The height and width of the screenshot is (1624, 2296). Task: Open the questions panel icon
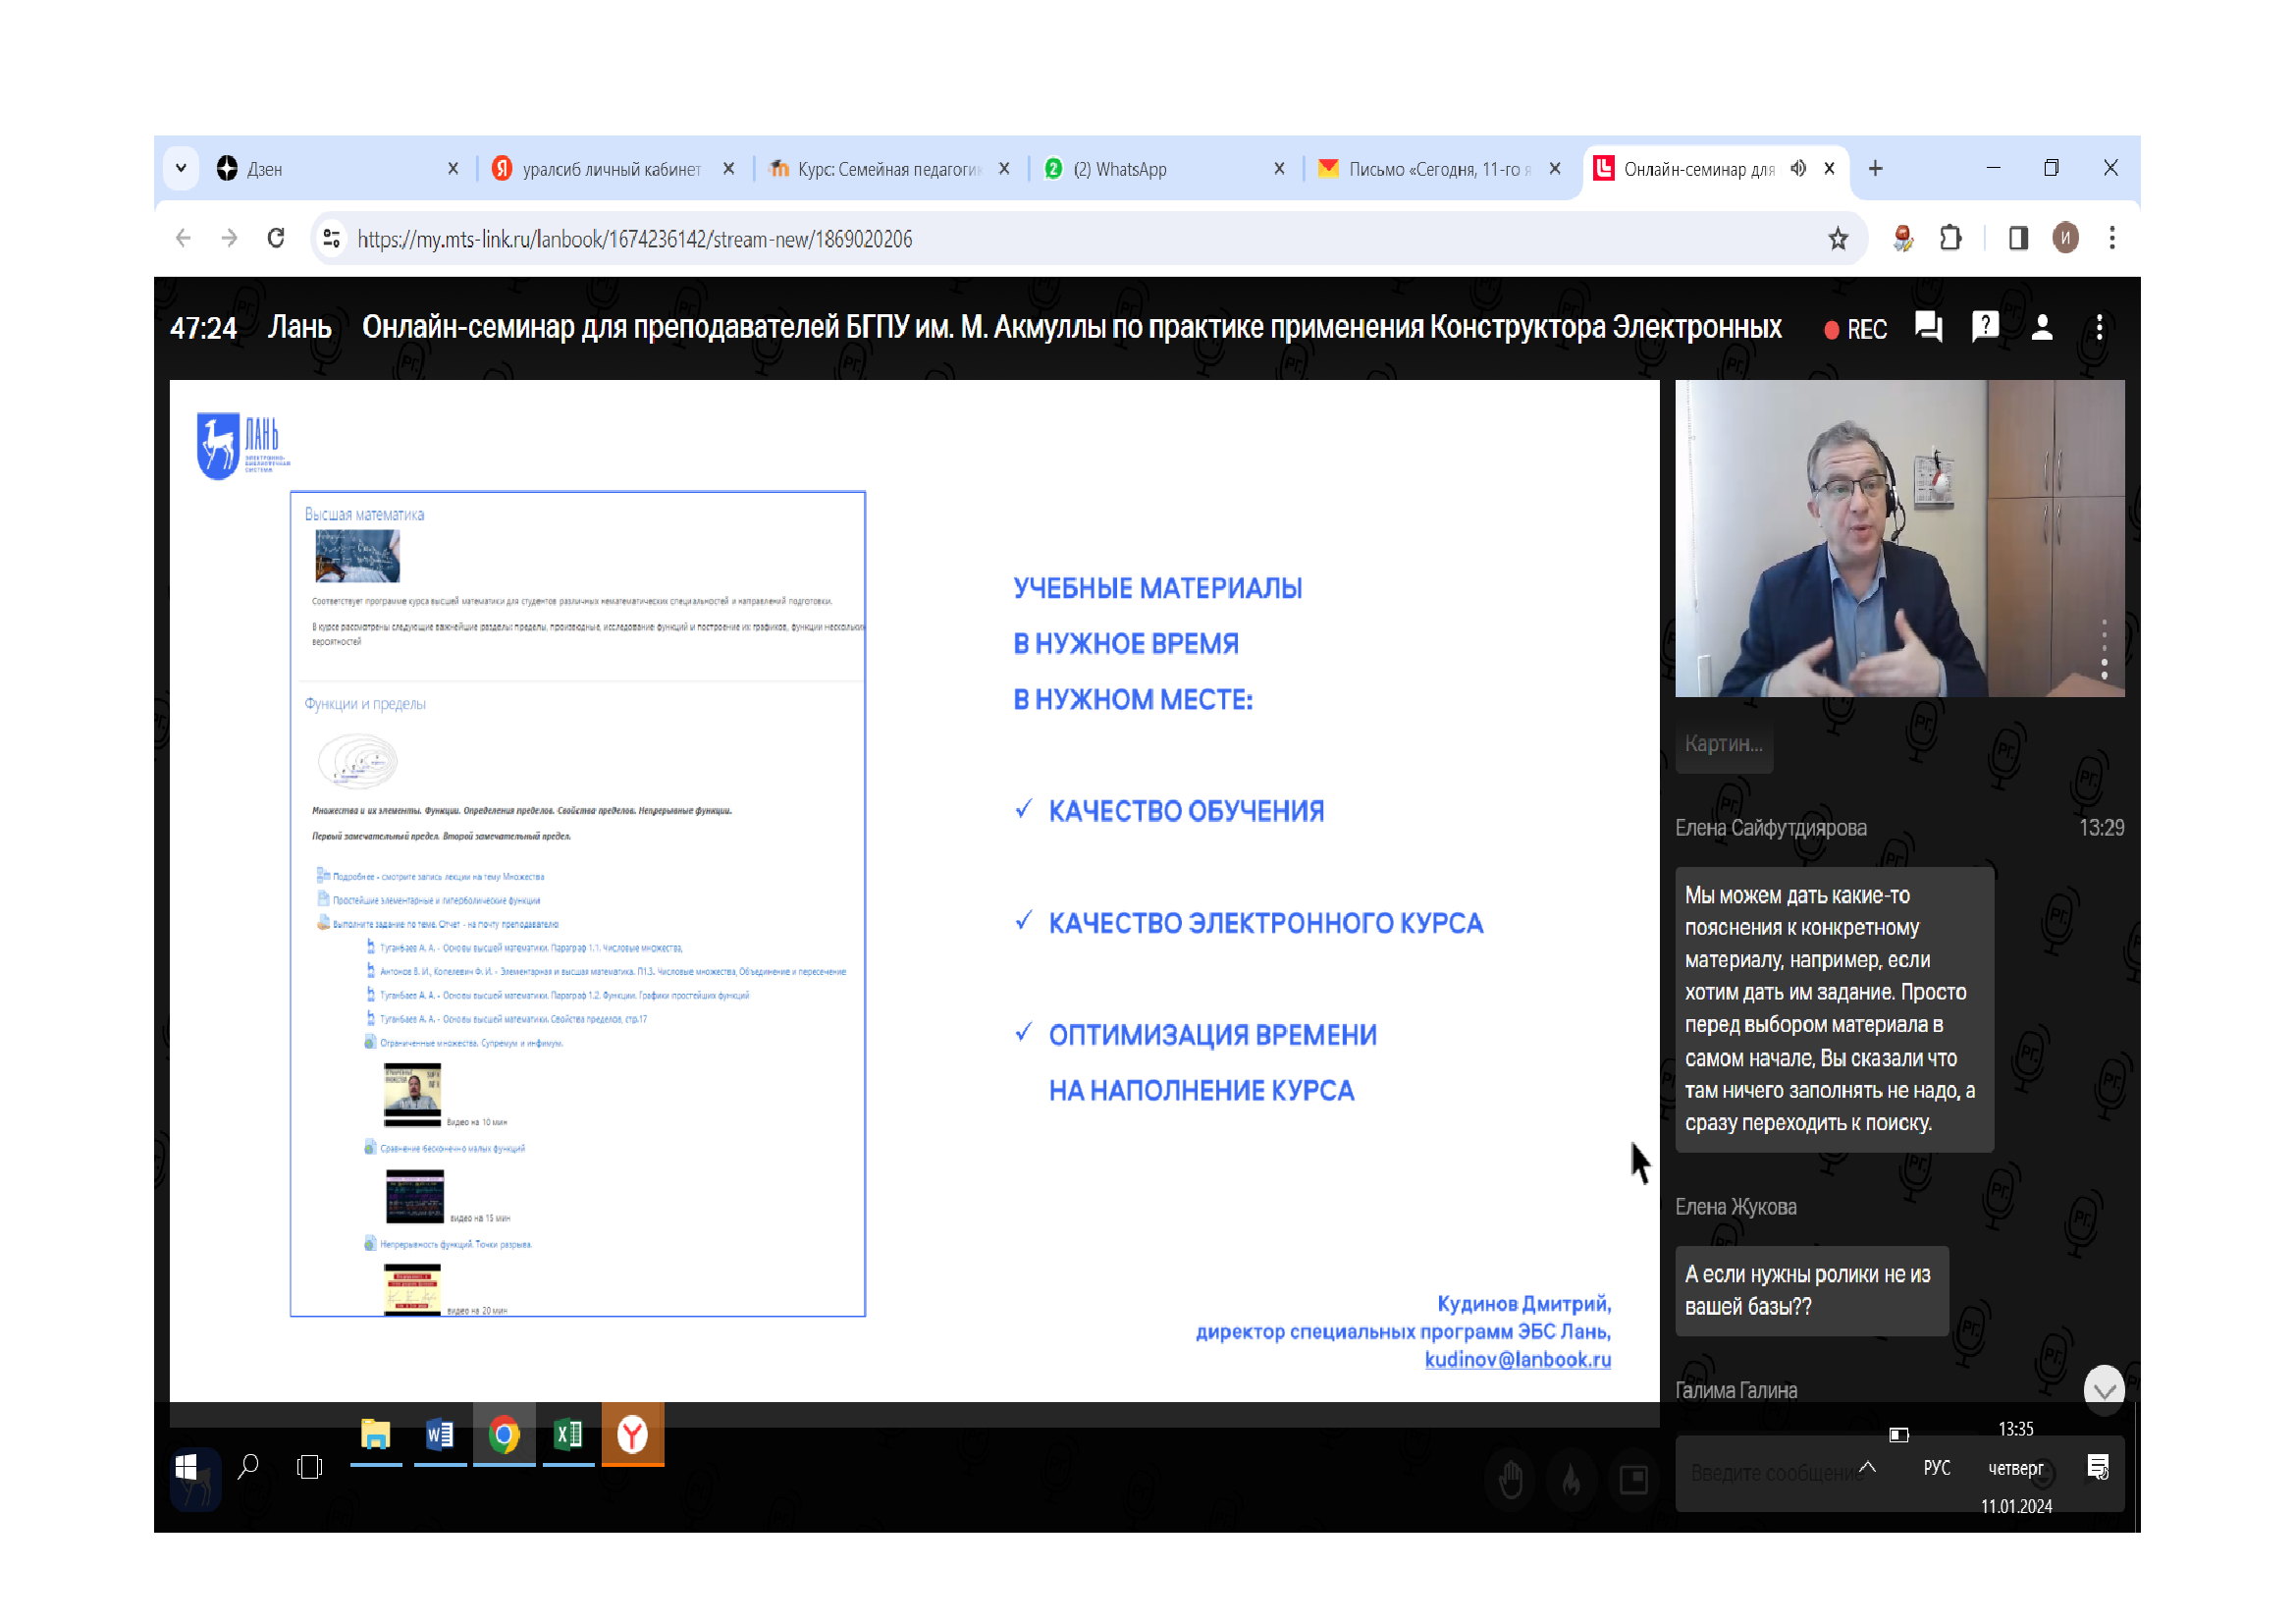[1984, 328]
